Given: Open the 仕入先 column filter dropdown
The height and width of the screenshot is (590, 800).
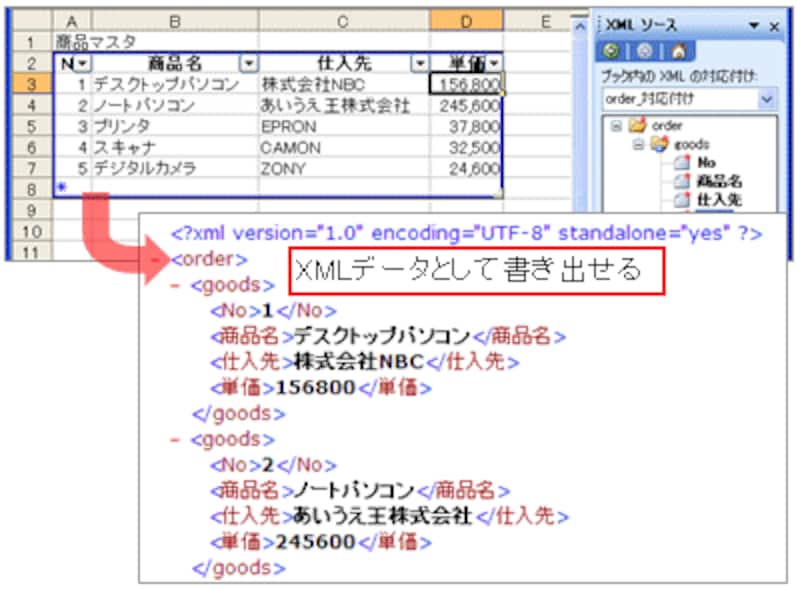Looking at the screenshot, I should [419, 64].
